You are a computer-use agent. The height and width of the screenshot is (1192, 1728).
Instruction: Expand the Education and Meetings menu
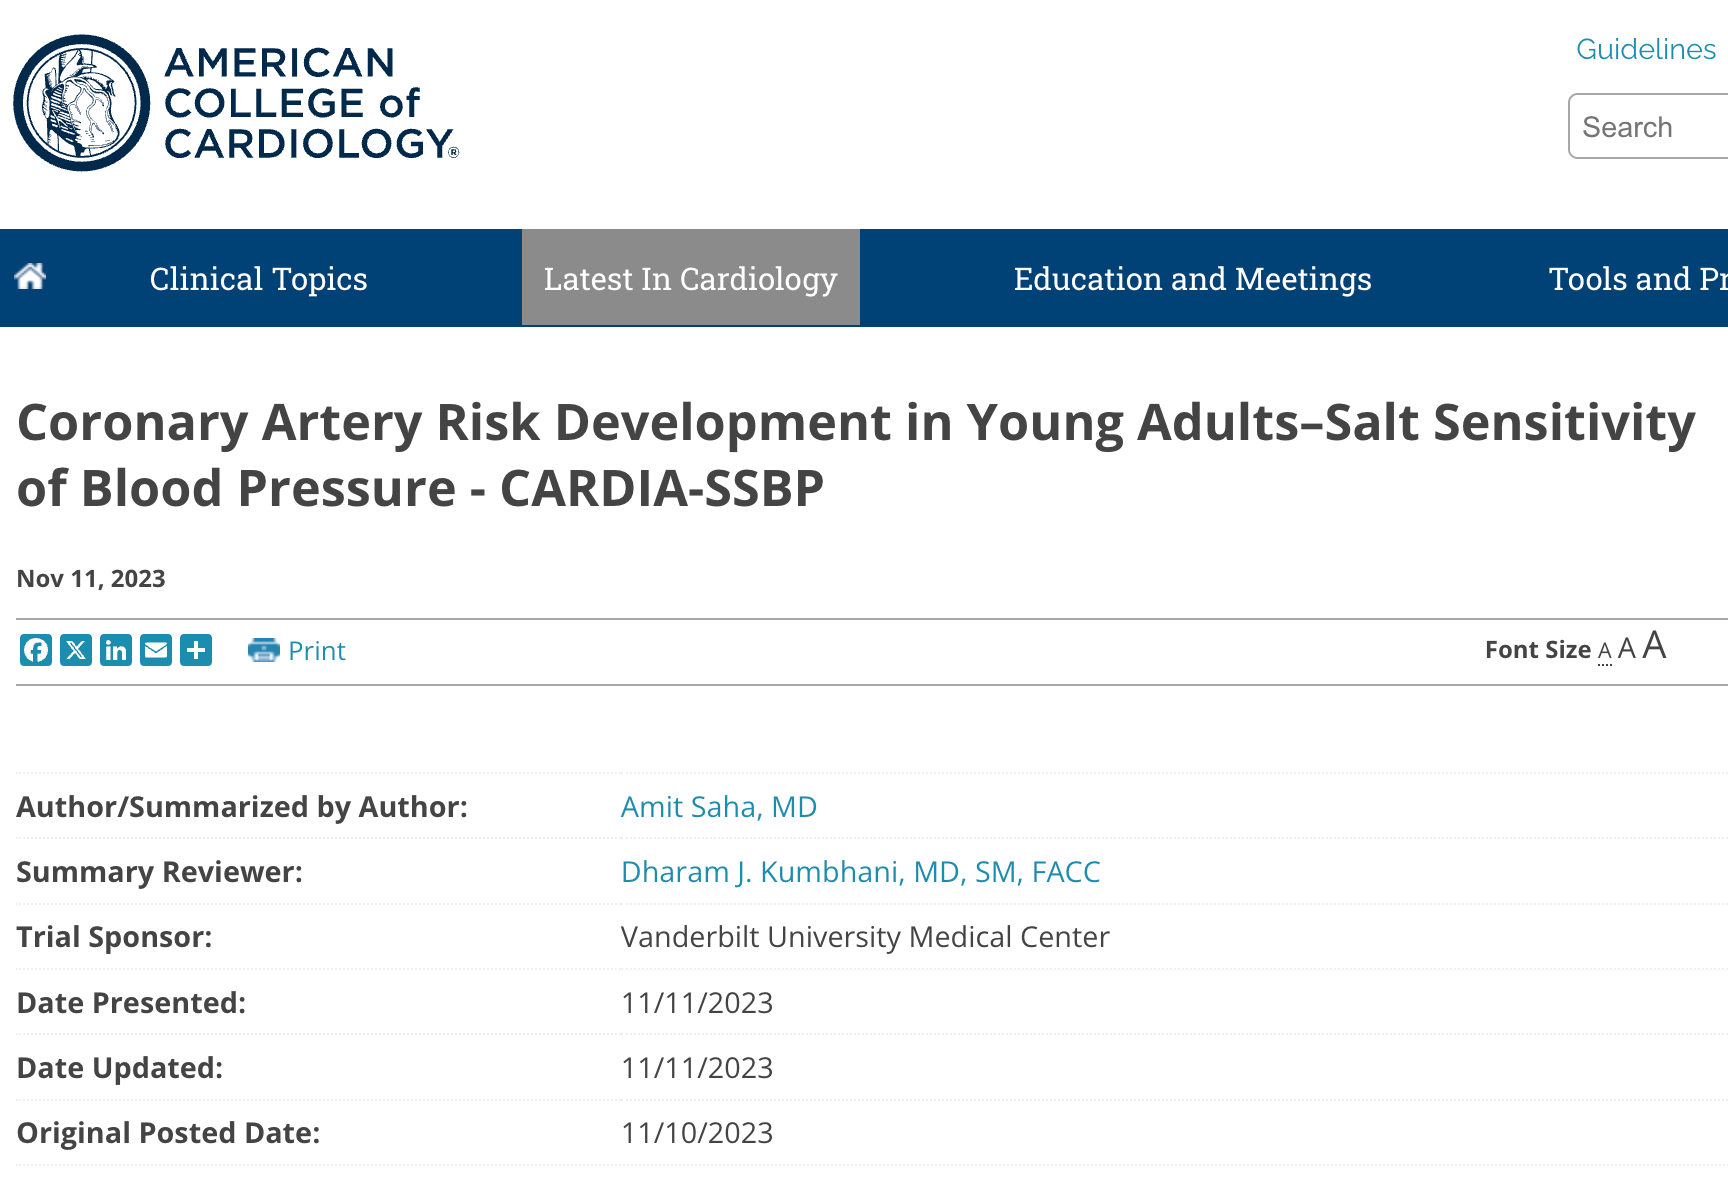[1192, 278]
